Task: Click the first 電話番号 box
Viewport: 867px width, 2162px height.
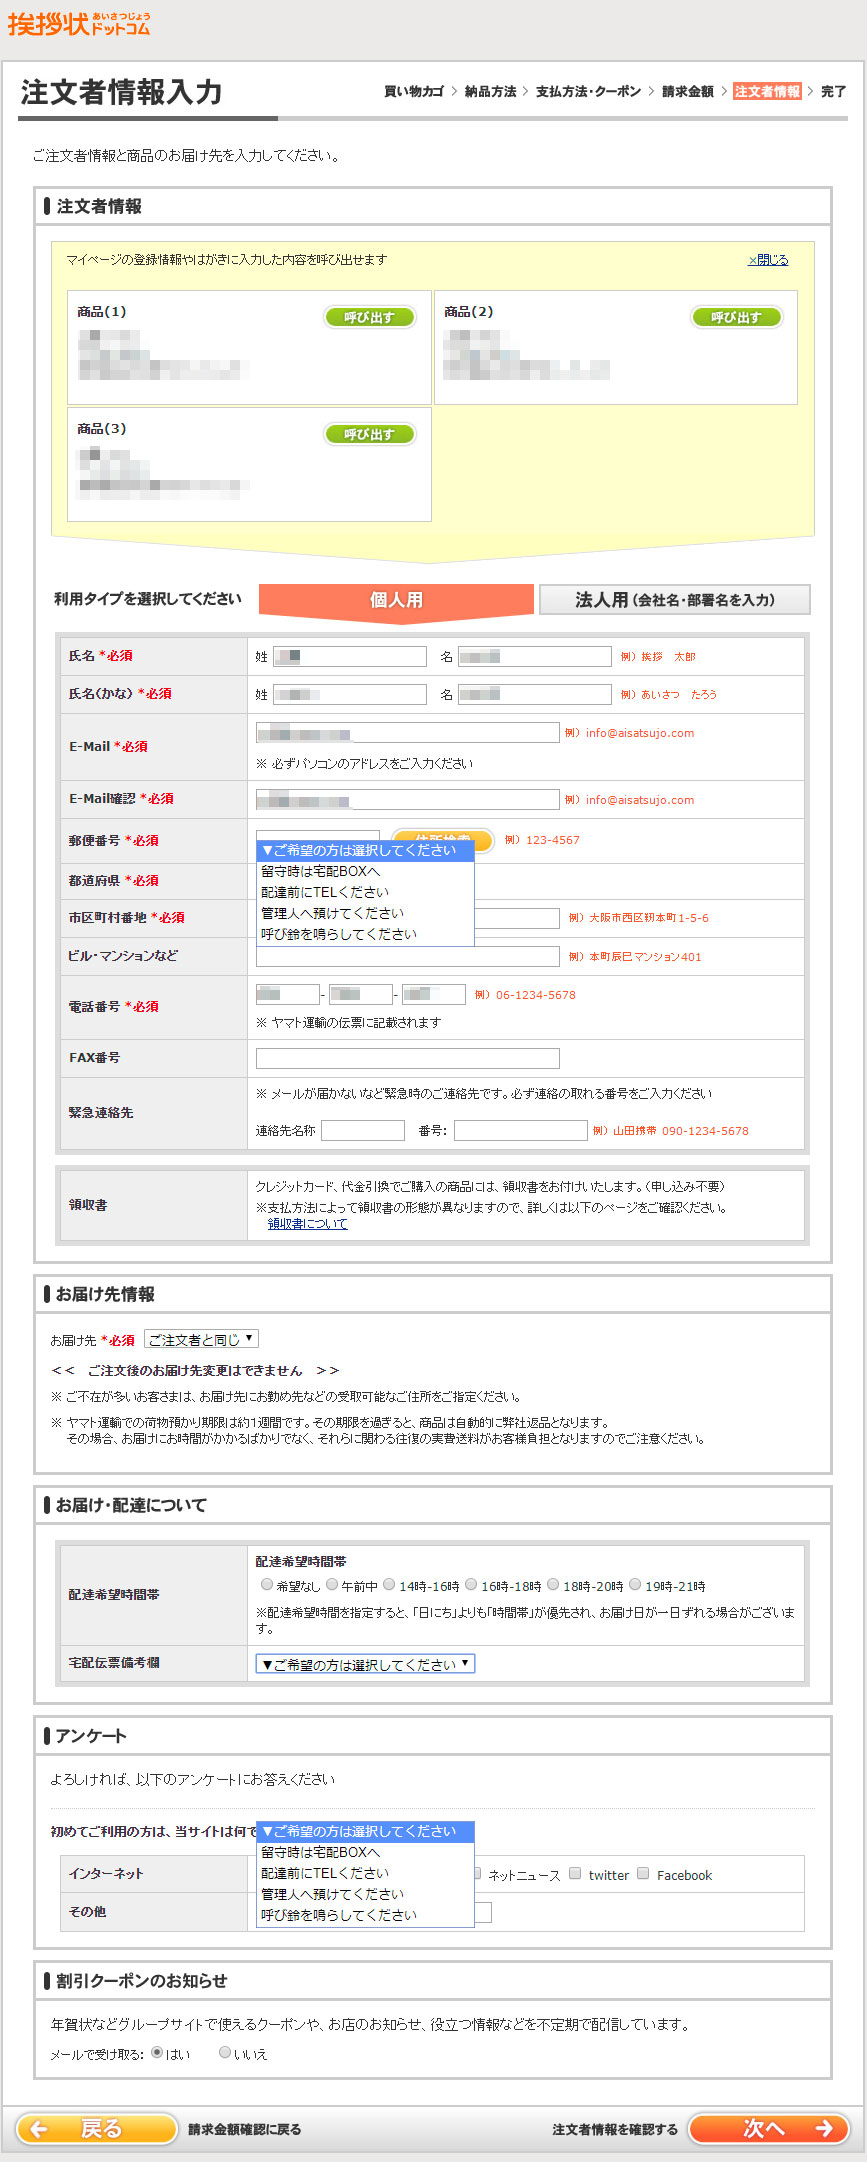Action: point(288,994)
